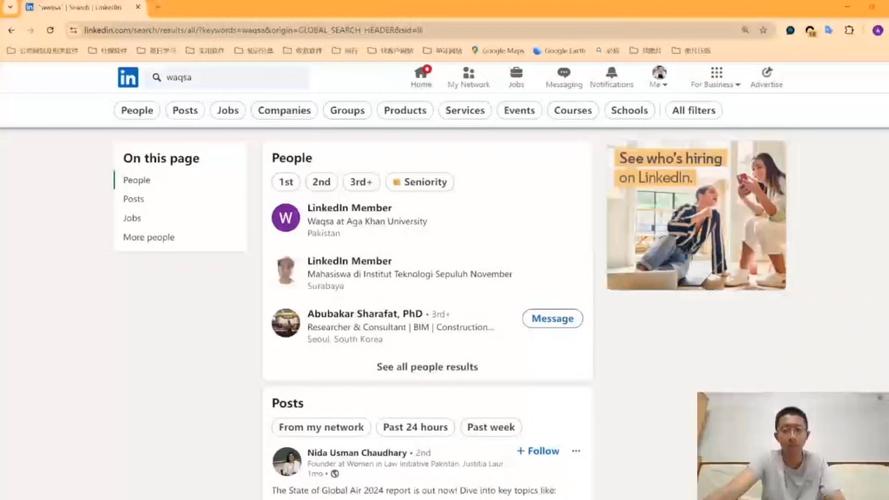Image resolution: width=889 pixels, height=500 pixels.
Task: Go to Home in the LinkedIn nav
Action: [x=421, y=77]
